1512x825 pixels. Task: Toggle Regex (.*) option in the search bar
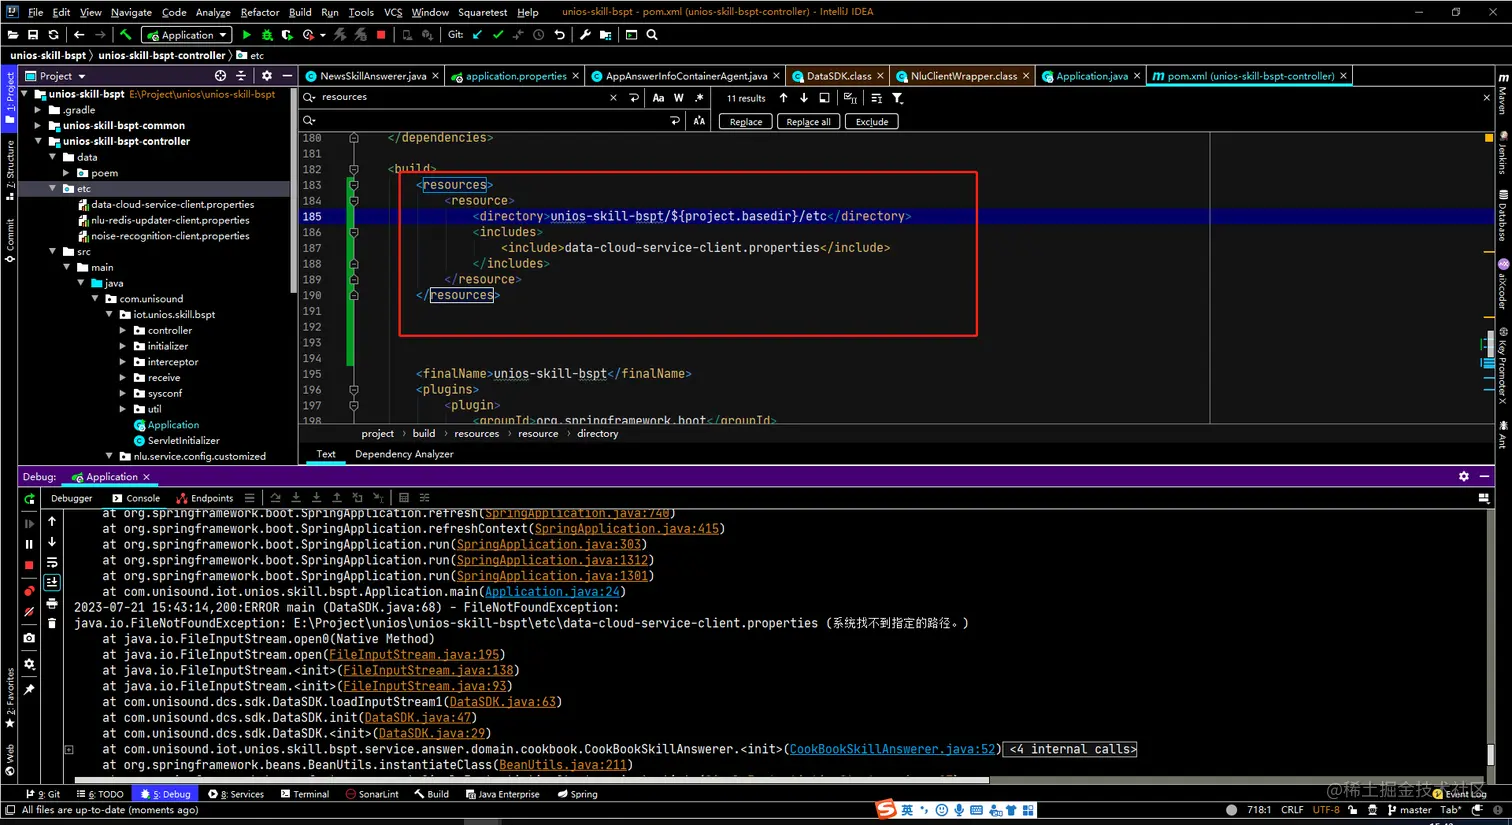699,98
